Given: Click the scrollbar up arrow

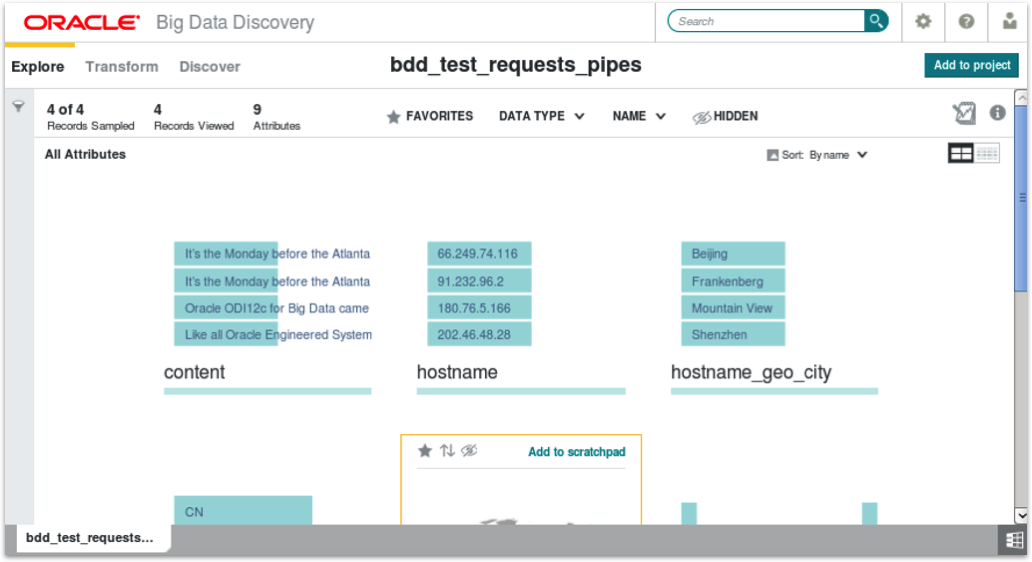Looking at the screenshot, I should (x=1021, y=98).
